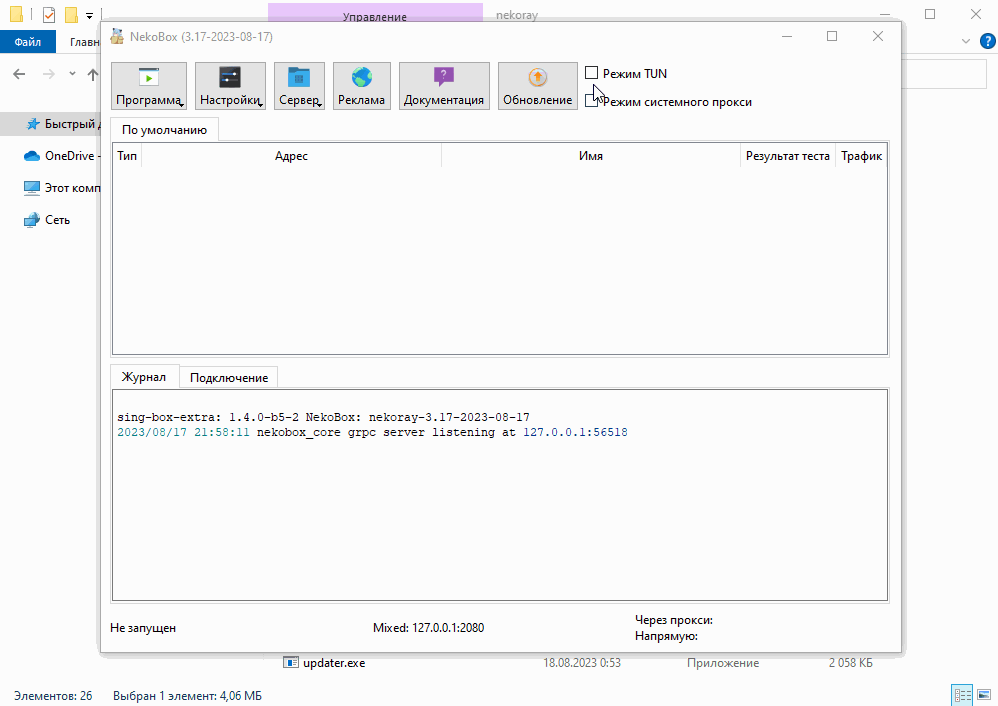Open Explorer help question mark icon
The height and width of the screenshot is (706, 998).
point(987,42)
